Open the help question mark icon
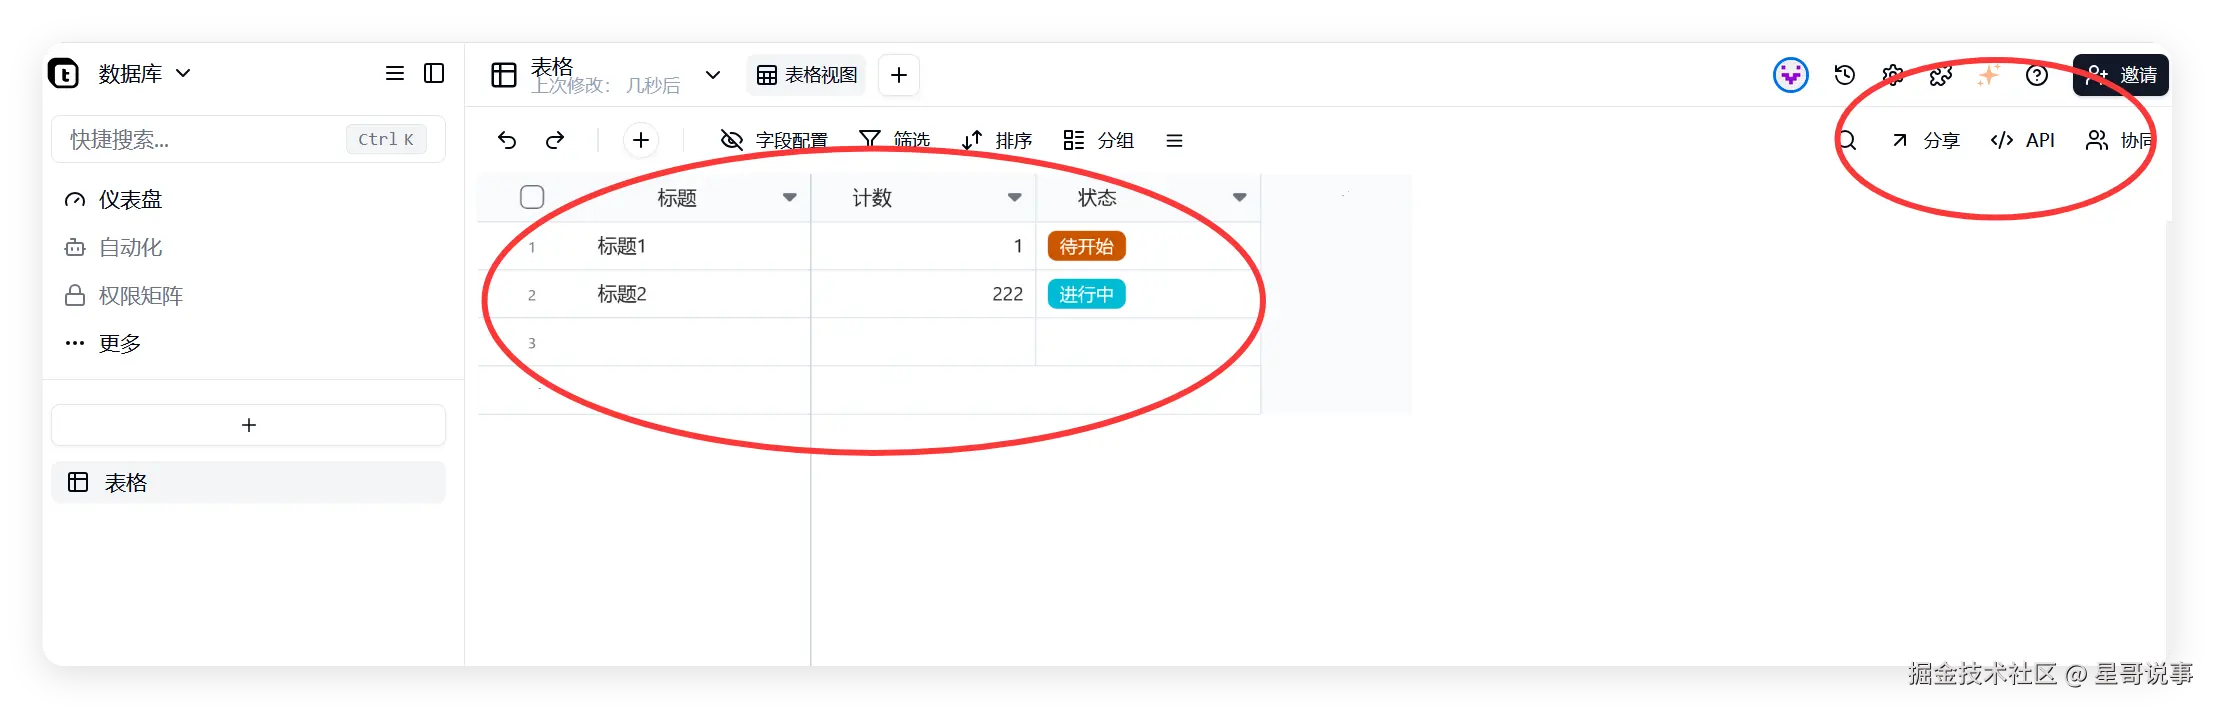This screenshot has width=2214, height=708. click(x=2037, y=75)
